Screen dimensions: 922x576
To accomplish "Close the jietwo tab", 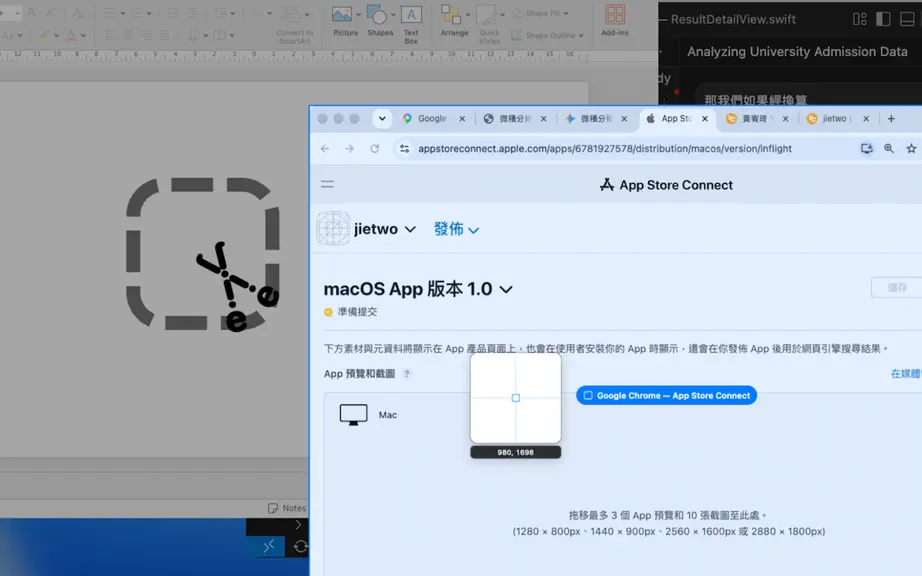I will [x=866, y=119].
